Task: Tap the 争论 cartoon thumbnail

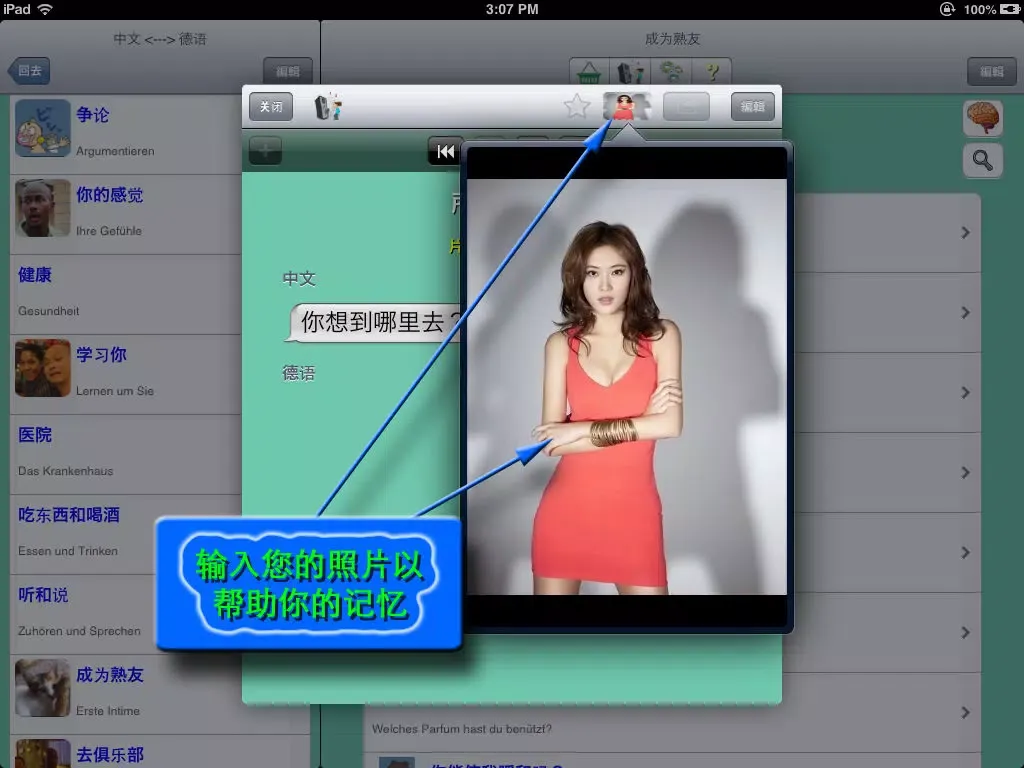Action: pyautogui.click(x=42, y=128)
